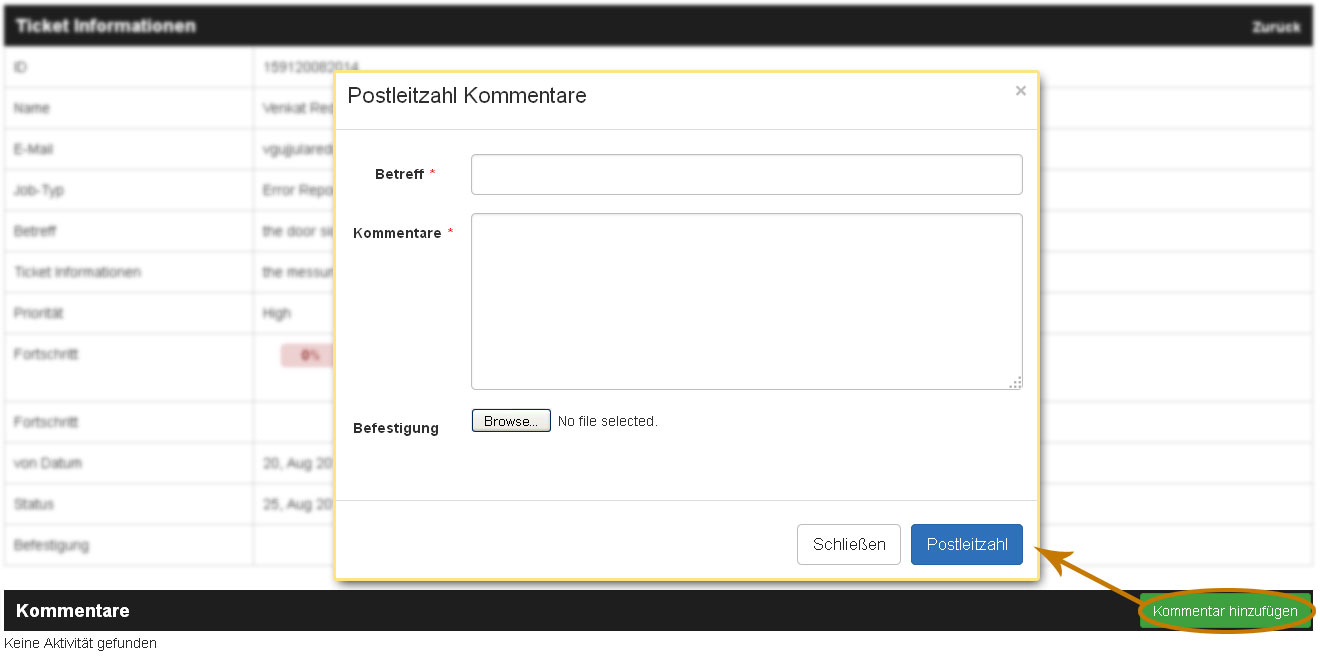
Task: Click inside the Kommentare text area
Action: [x=746, y=300]
